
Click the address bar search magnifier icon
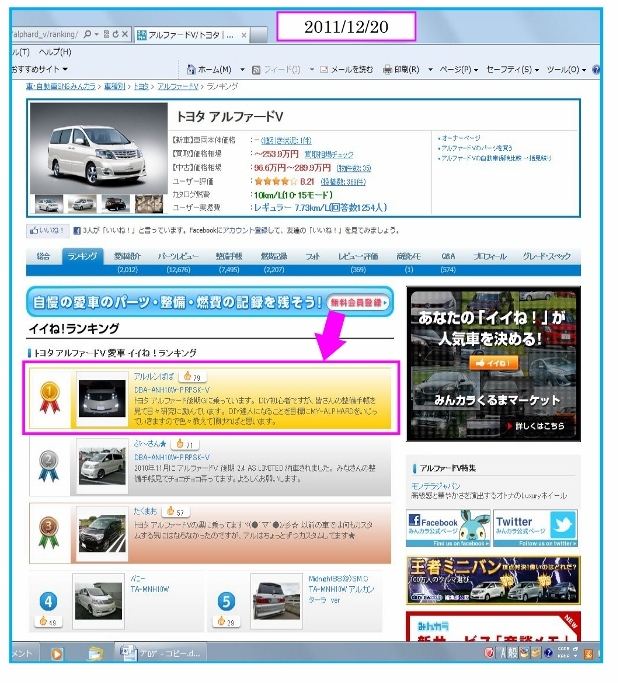(87, 34)
